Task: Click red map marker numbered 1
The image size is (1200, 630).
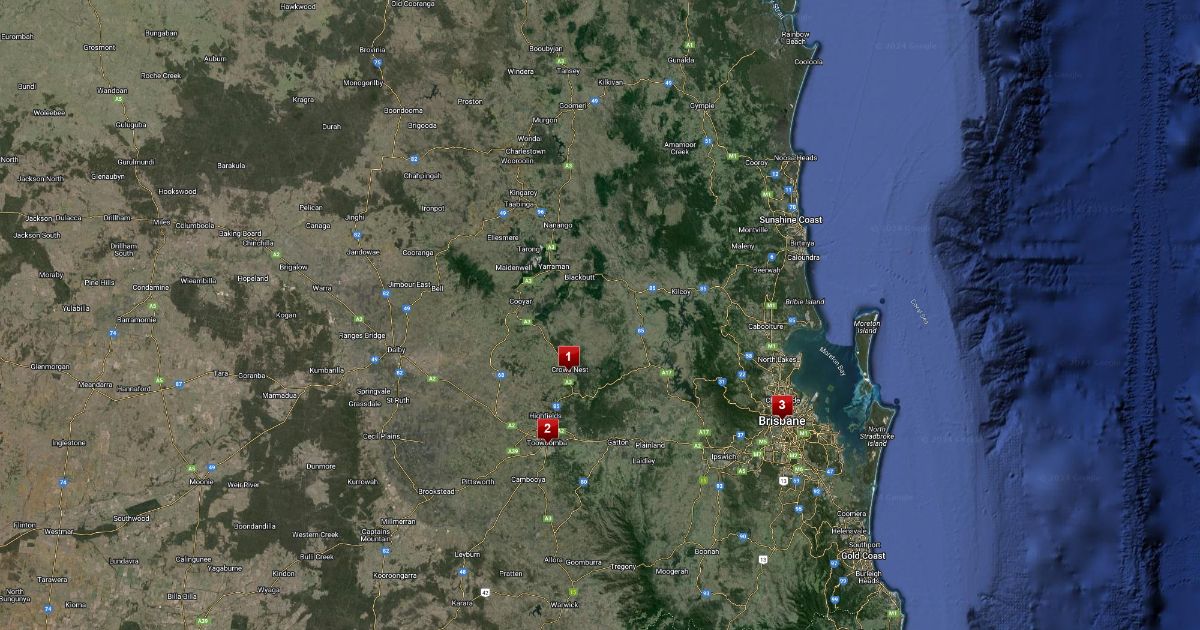Action: pyautogui.click(x=569, y=355)
